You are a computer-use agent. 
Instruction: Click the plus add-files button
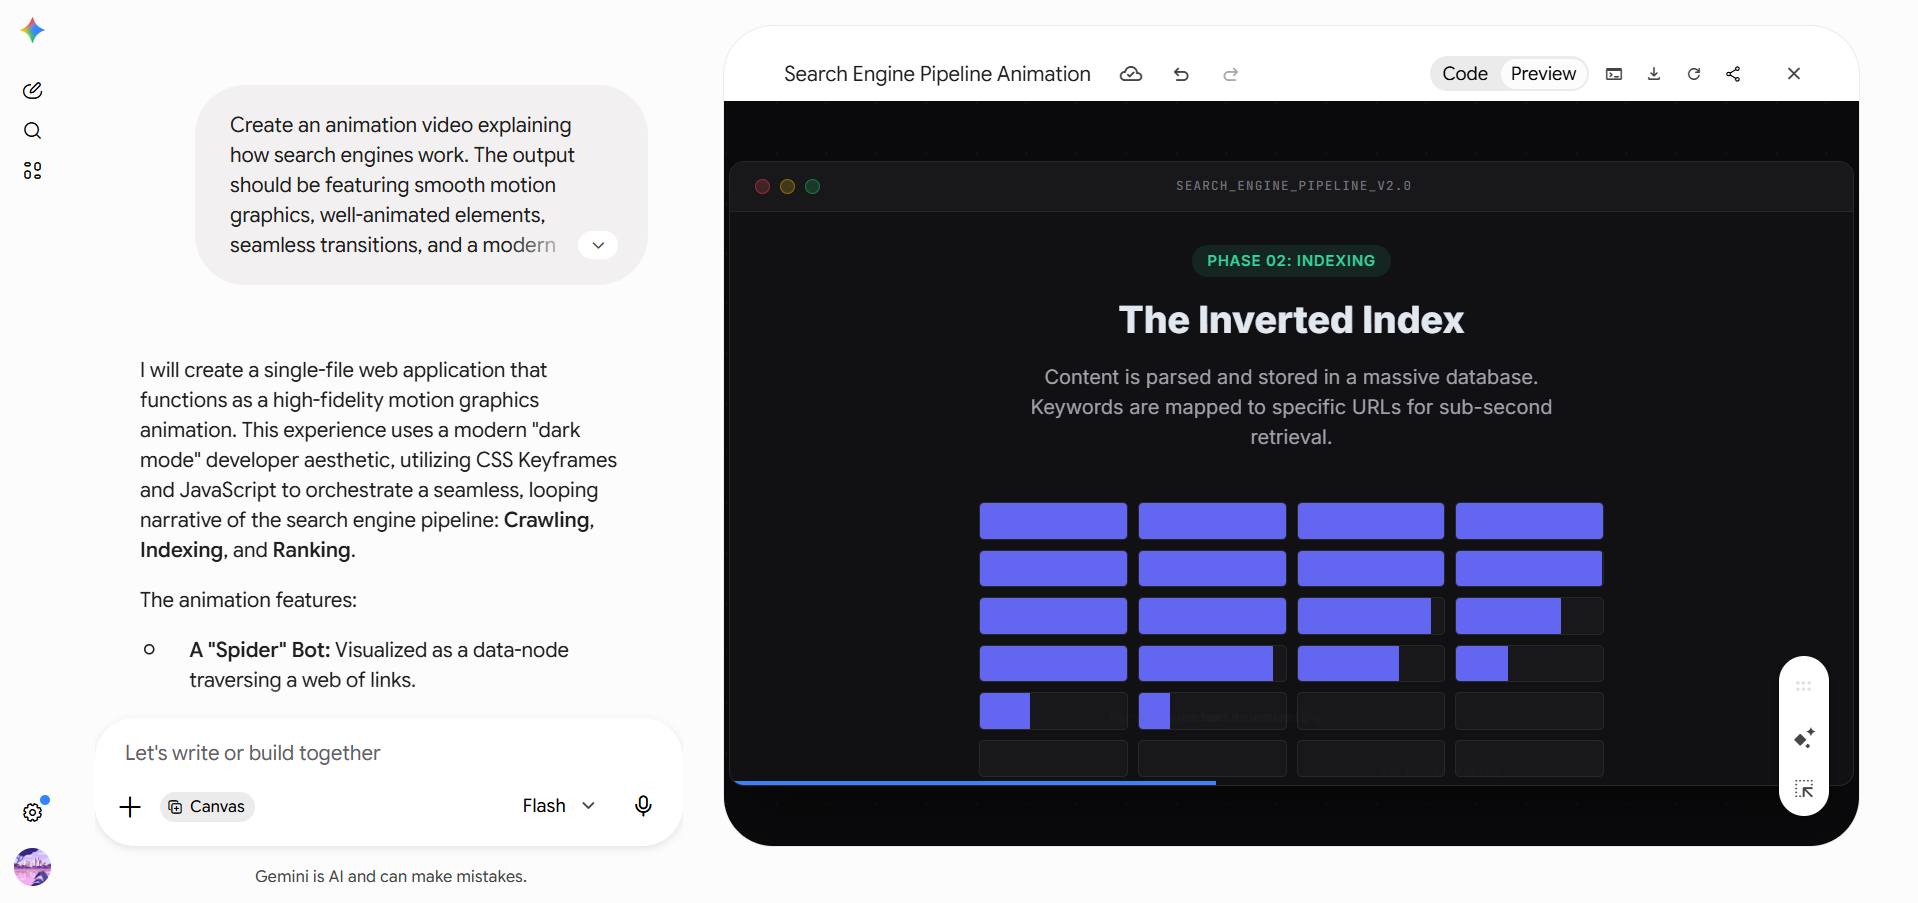coord(130,807)
